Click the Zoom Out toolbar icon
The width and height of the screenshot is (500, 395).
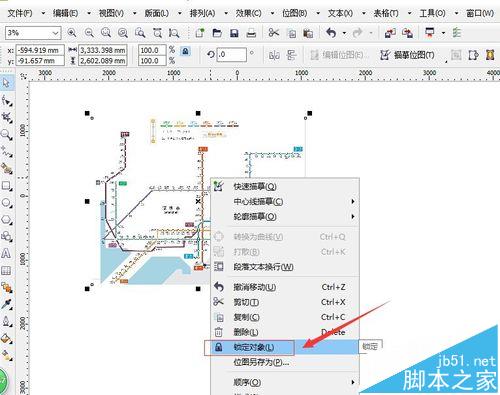pyautogui.click(x=89, y=33)
